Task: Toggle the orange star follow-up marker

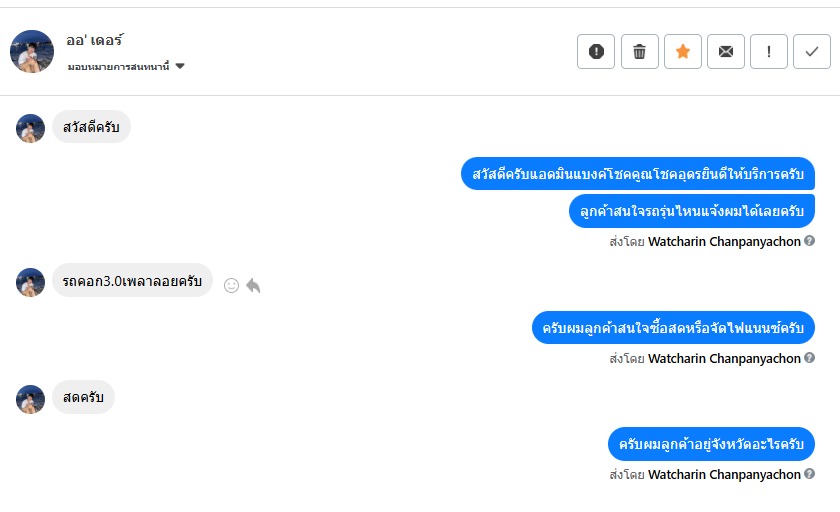Action: [683, 51]
